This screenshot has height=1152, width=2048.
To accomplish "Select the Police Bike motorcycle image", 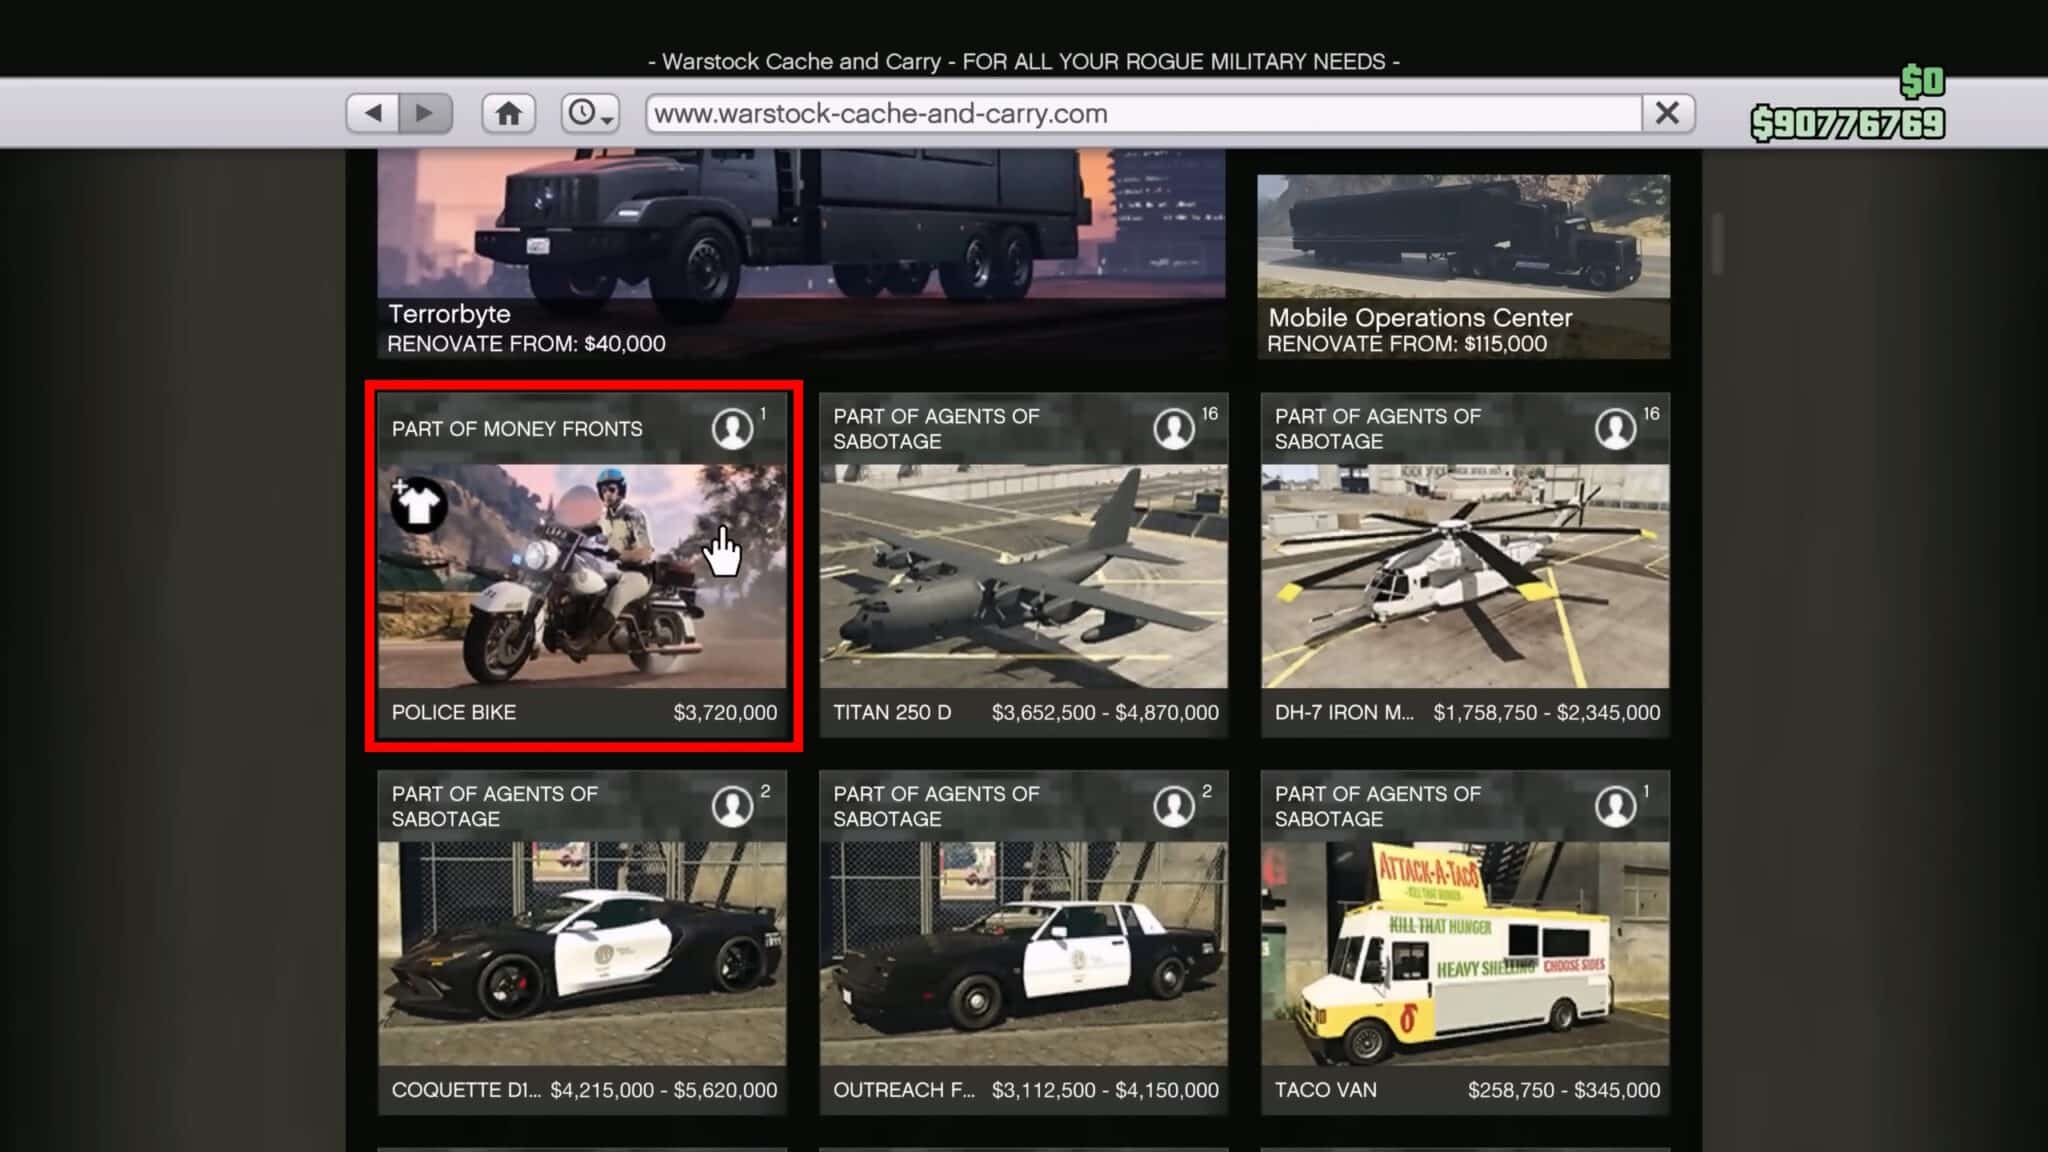I will tap(582, 576).
